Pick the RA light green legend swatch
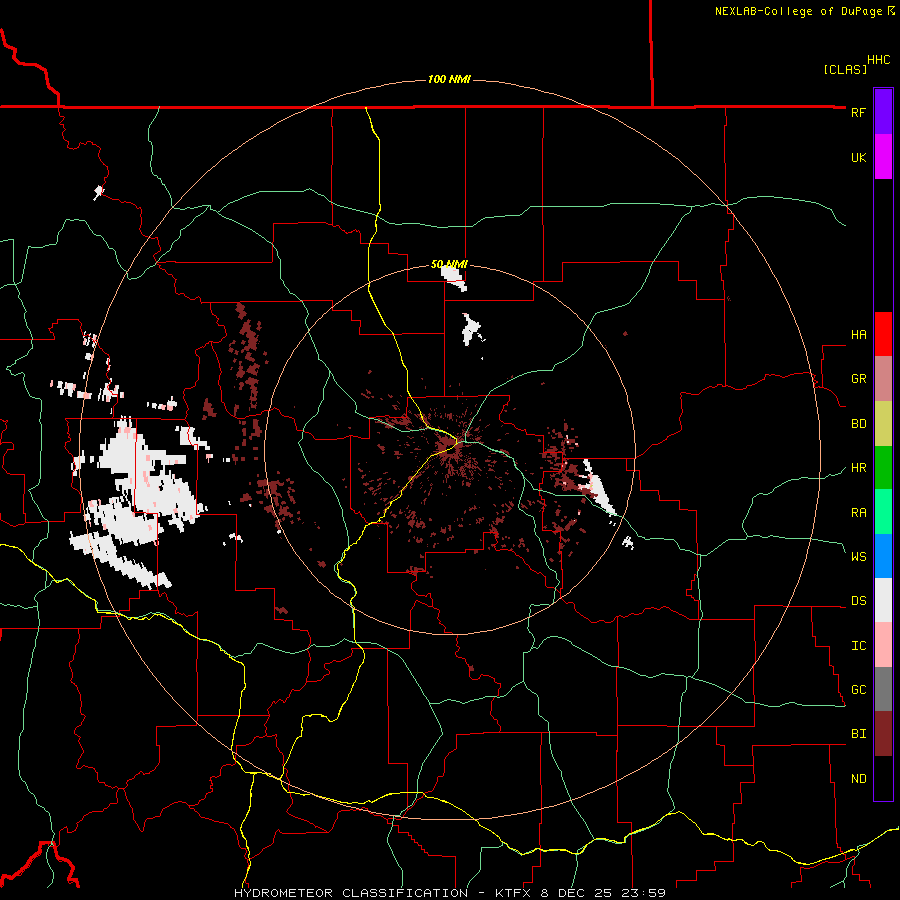 tap(883, 512)
